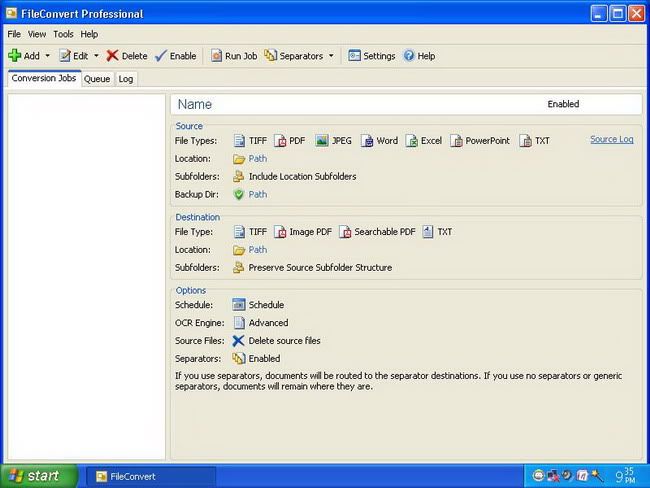650x488 pixels.
Task: Click the PowerPoint file type icon
Action: [x=456, y=141]
